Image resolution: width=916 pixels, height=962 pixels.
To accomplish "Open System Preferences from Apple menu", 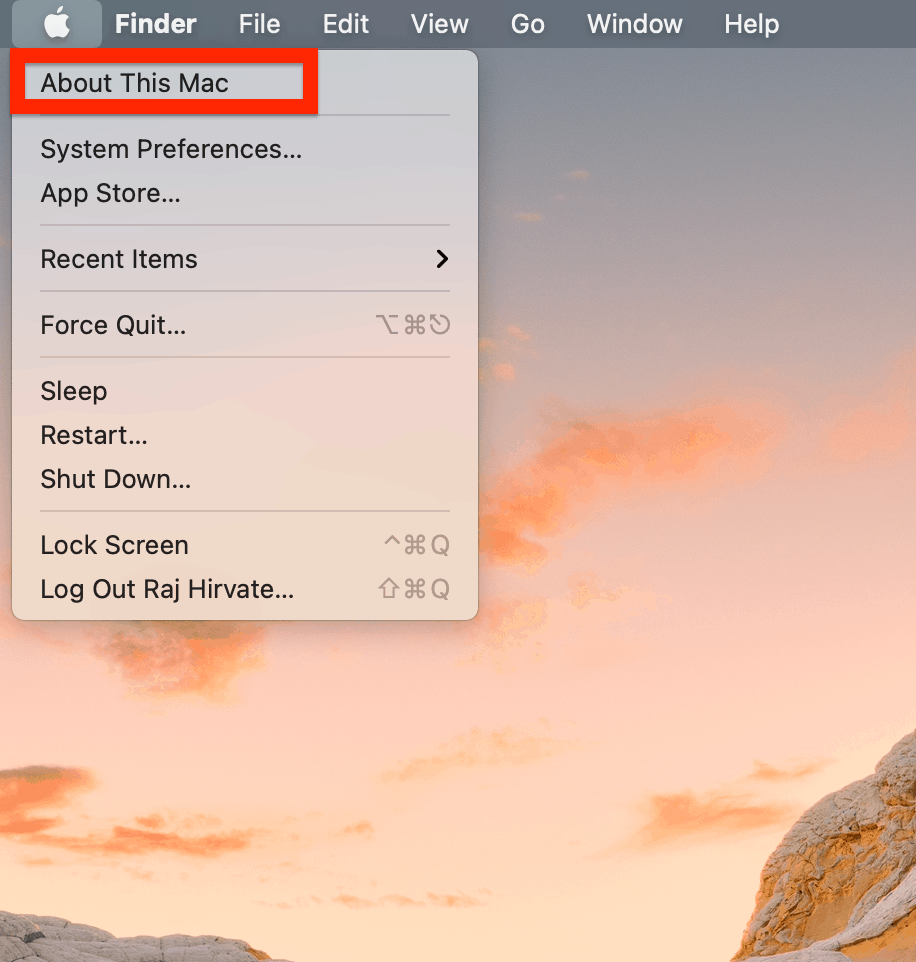I will pos(171,149).
